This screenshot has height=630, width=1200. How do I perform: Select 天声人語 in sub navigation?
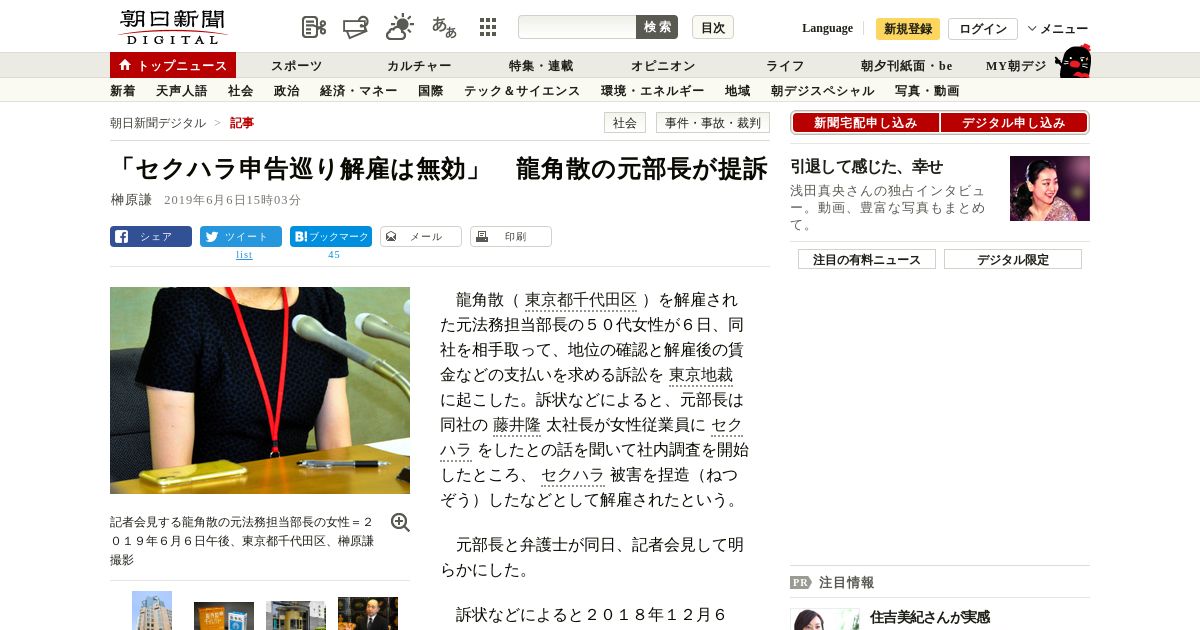pos(182,91)
